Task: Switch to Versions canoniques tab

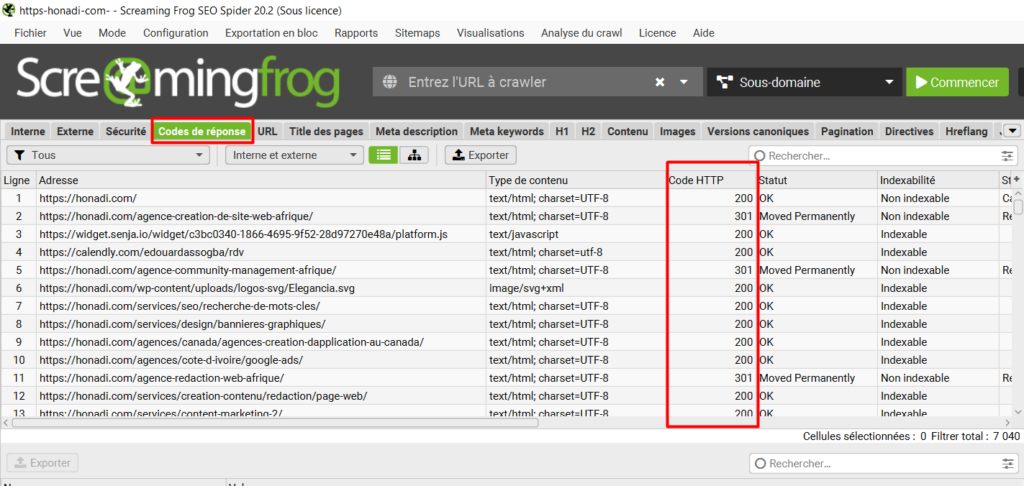Action: [x=758, y=131]
